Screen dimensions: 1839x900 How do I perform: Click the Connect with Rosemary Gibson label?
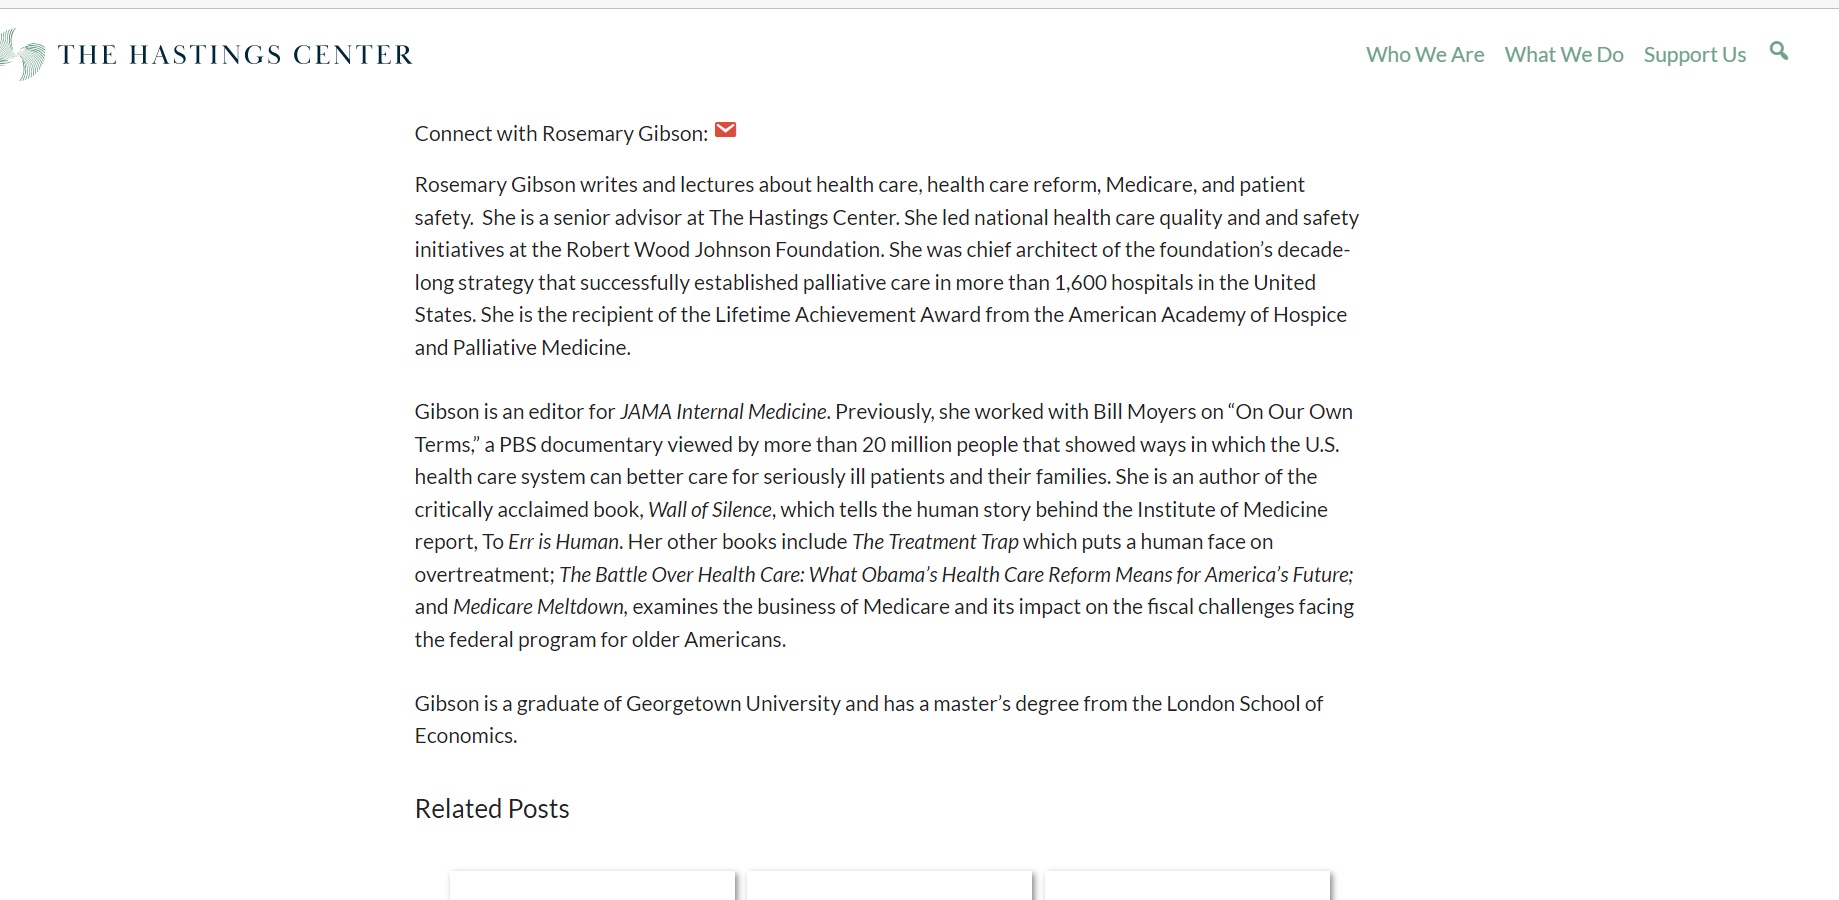[x=562, y=134]
